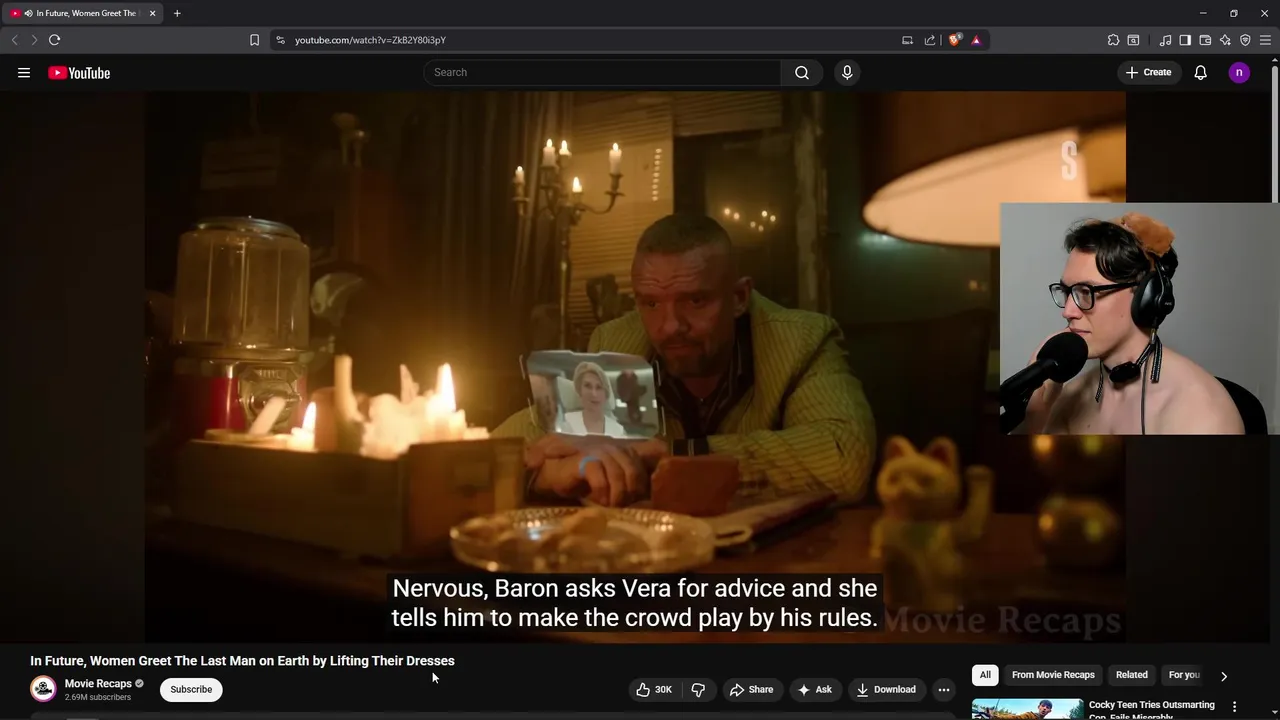Open Cocky Teen Tries Outsmarting video thumbnail
1280x720 pixels.
(1027, 709)
